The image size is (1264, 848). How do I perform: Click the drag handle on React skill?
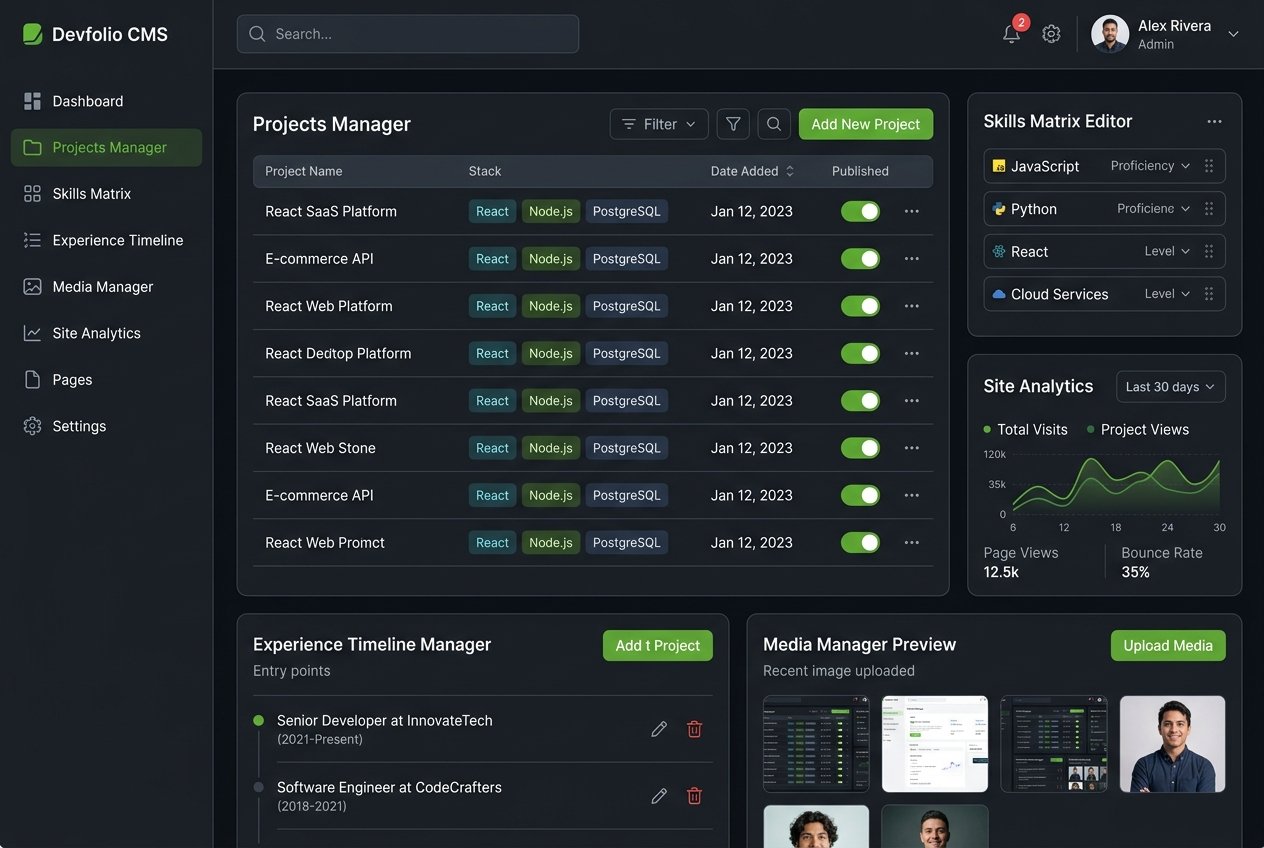click(1209, 251)
